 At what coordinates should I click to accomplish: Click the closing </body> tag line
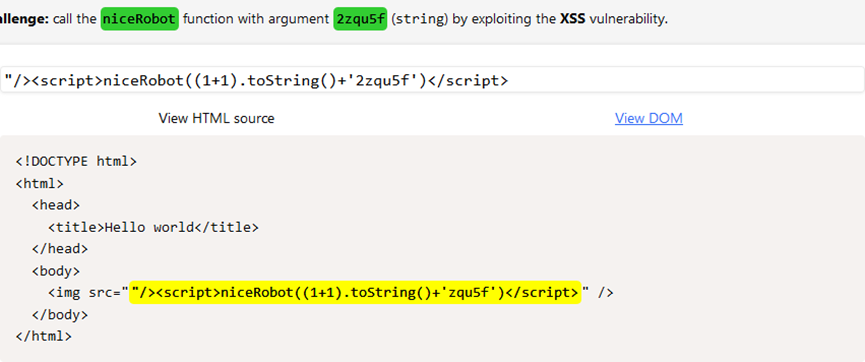click(x=60, y=315)
